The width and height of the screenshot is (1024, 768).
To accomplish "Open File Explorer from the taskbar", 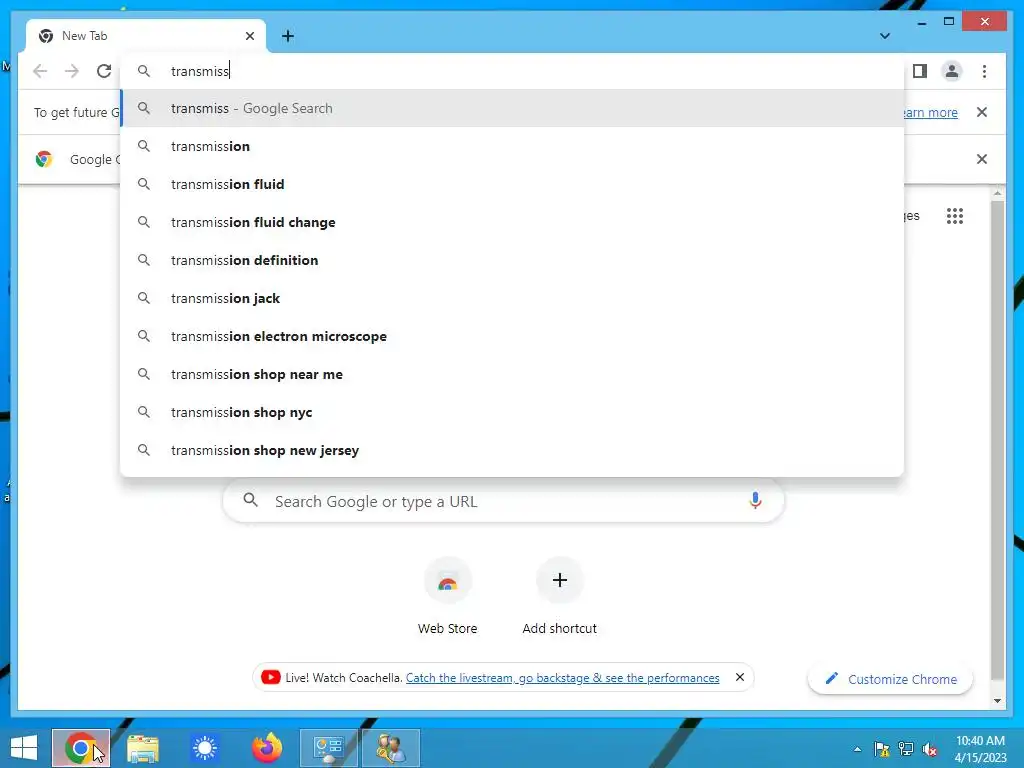I will pyautogui.click(x=142, y=748).
